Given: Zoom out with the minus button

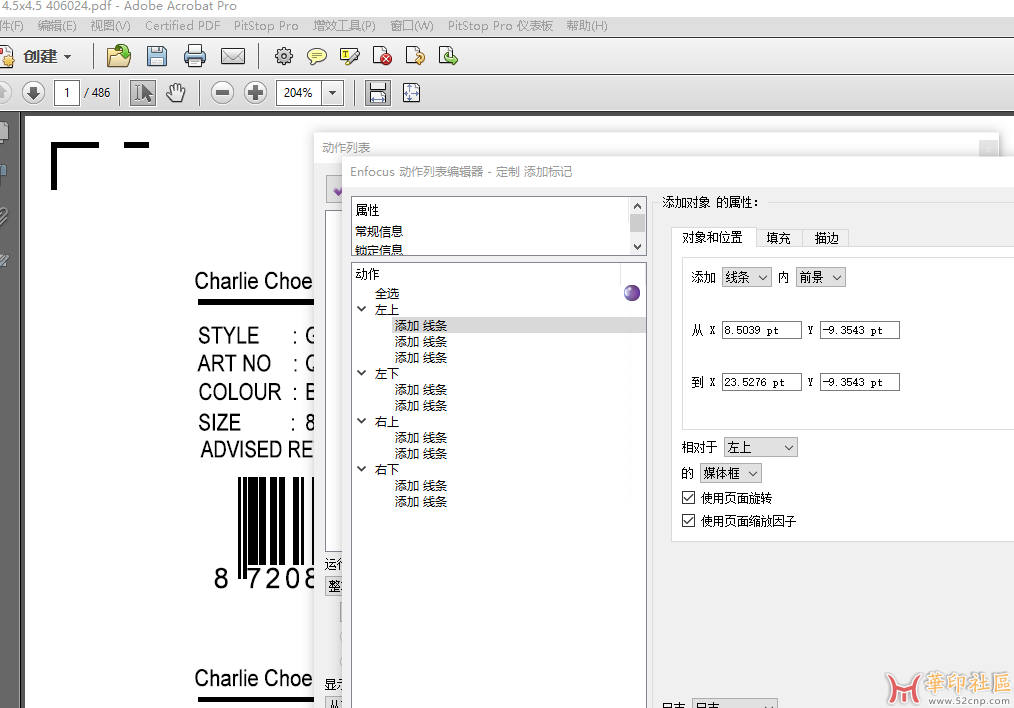Looking at the screenshot, I should [222, 92].
